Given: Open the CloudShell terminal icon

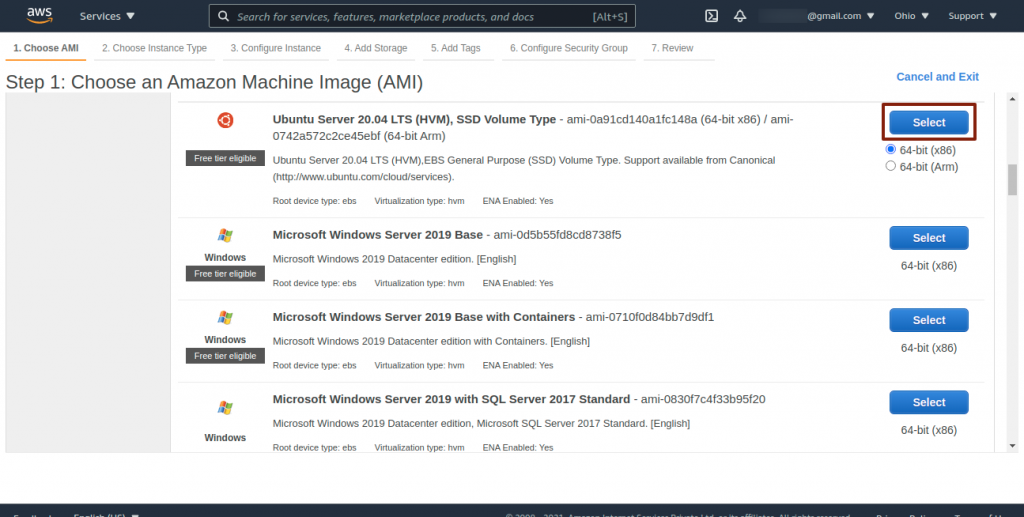Looking at the screenshot, I should coord(711,16).
